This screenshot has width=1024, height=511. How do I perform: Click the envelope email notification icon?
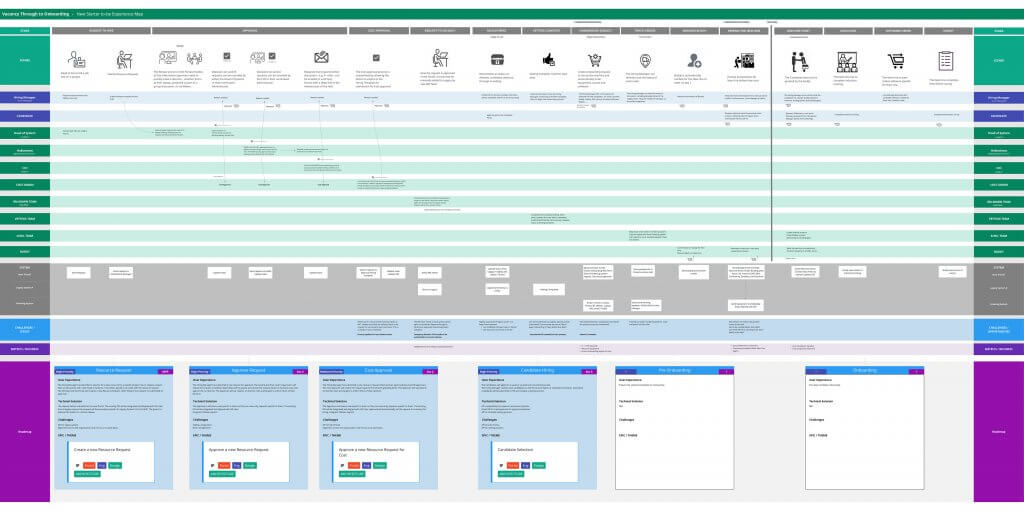[321, 58]
